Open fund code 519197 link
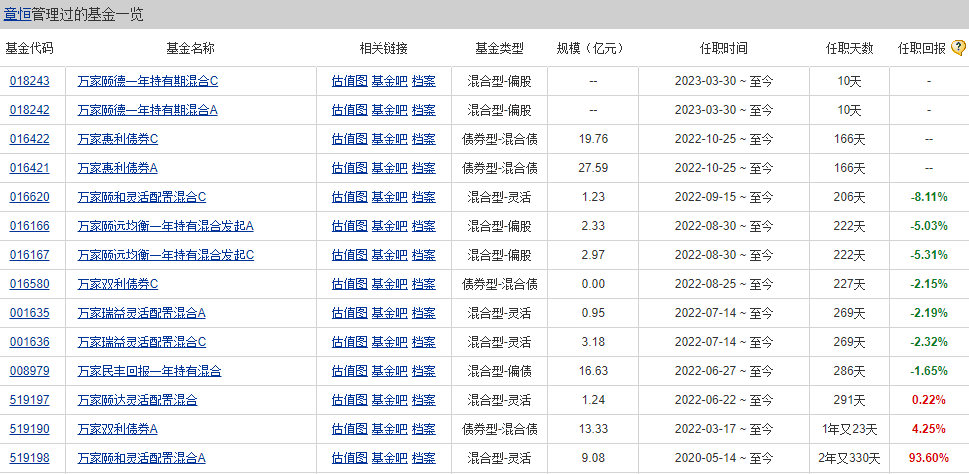969x474 pixels. pos(30,400)
